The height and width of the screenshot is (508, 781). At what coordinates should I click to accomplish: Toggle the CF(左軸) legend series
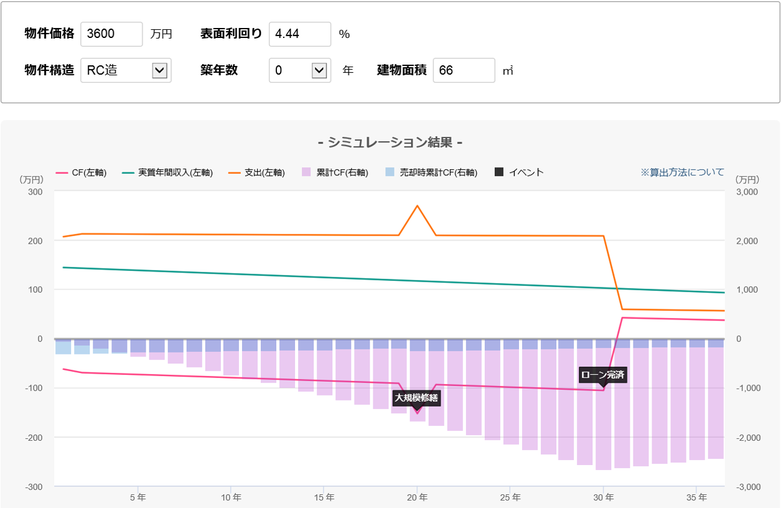(82, 173)
